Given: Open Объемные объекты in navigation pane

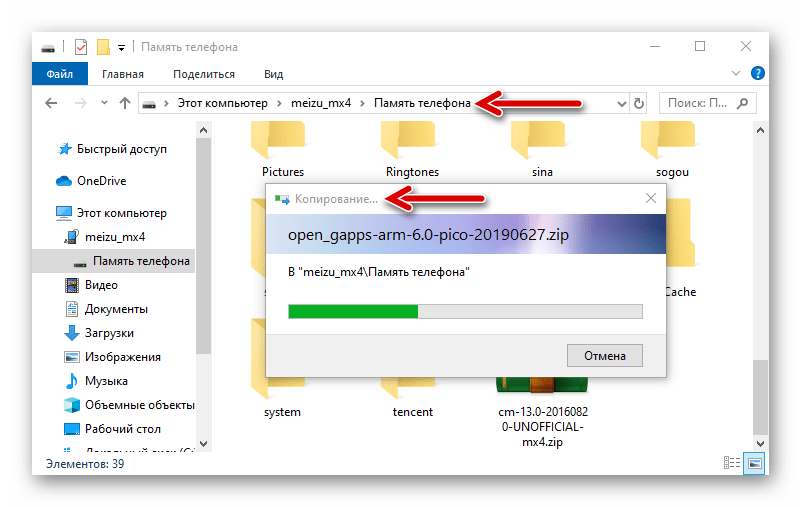Looking at the screenshot, I should coord(139,405).
